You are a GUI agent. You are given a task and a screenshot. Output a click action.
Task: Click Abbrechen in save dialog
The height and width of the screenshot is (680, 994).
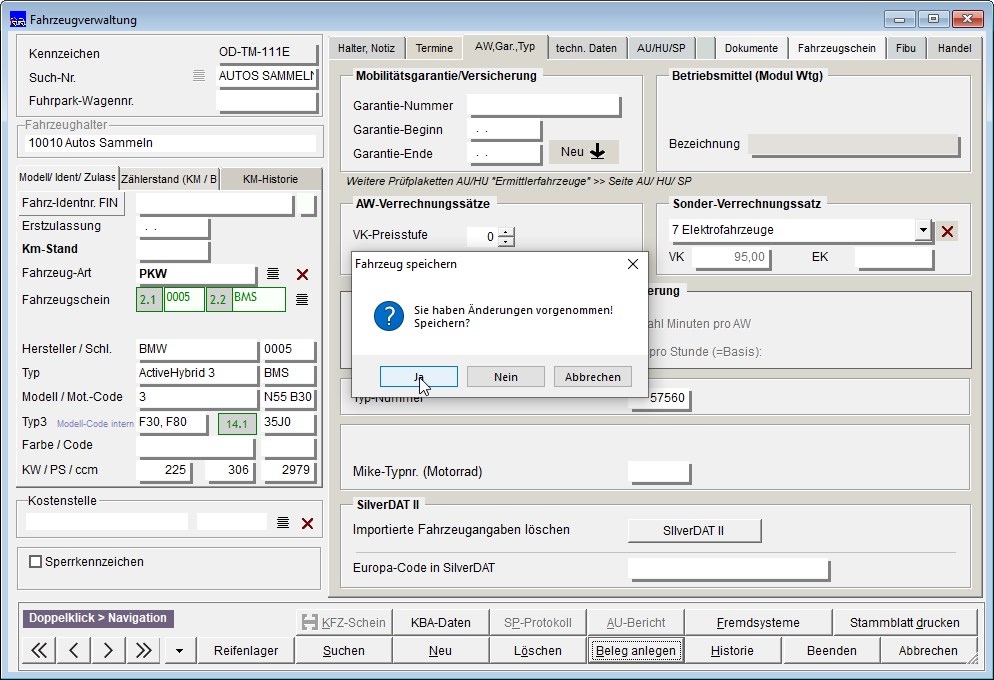pos(593,376)
